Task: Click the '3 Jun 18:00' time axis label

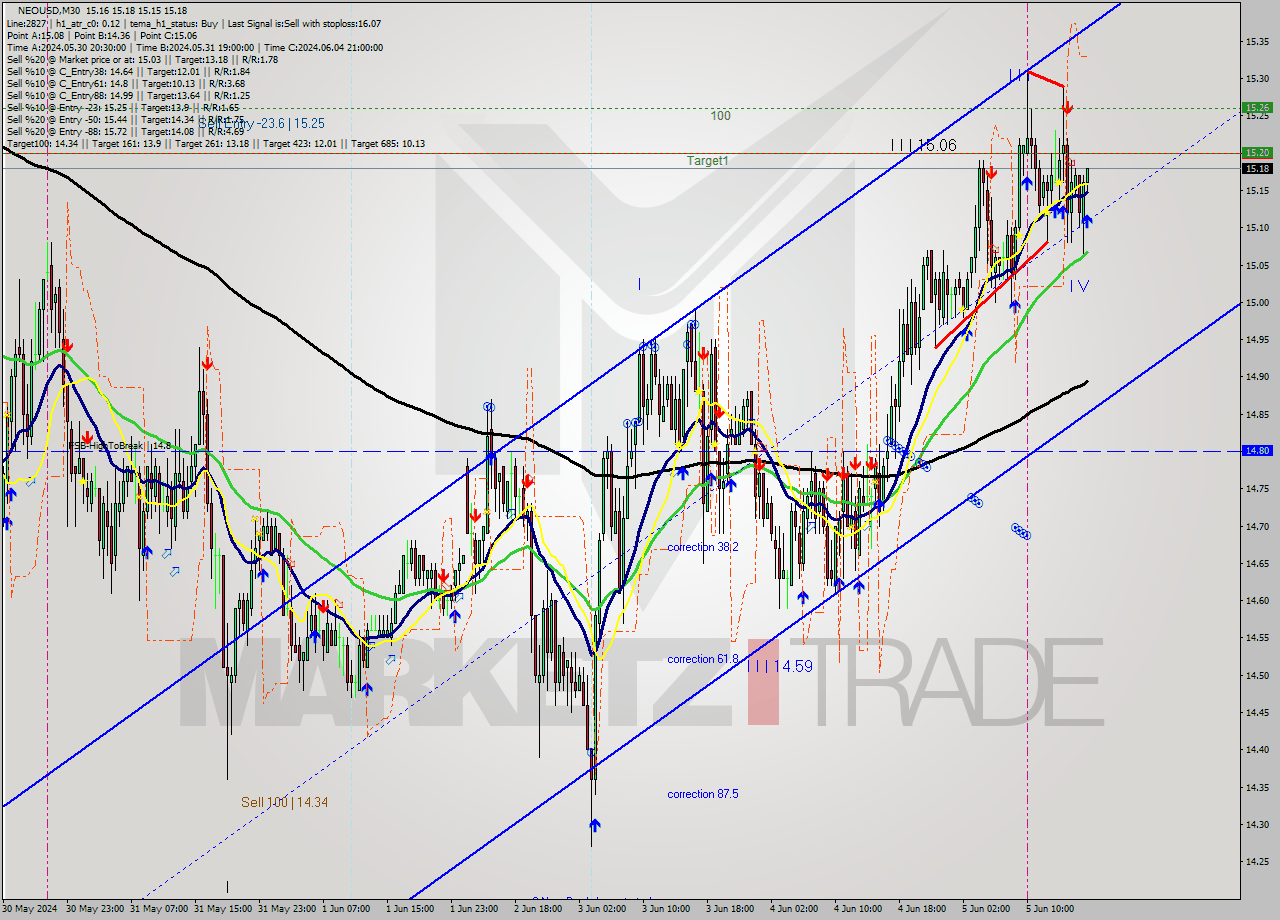Action: pos(732,909)
